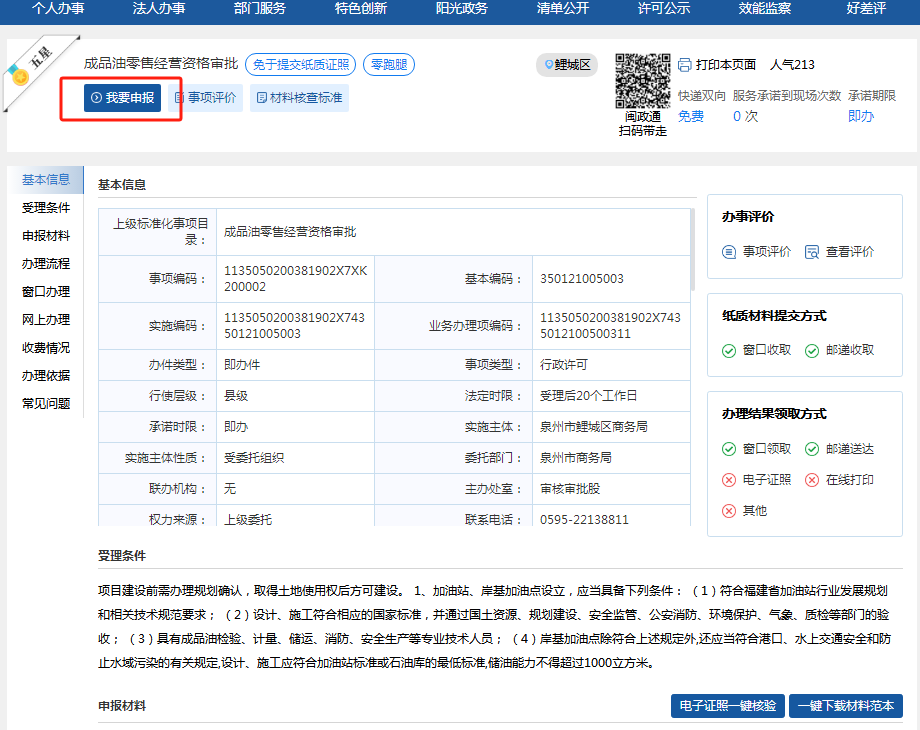Viewport: 920px width, 730px height.
Task: Open 材料核查标准 button
Action: (299, 98)
